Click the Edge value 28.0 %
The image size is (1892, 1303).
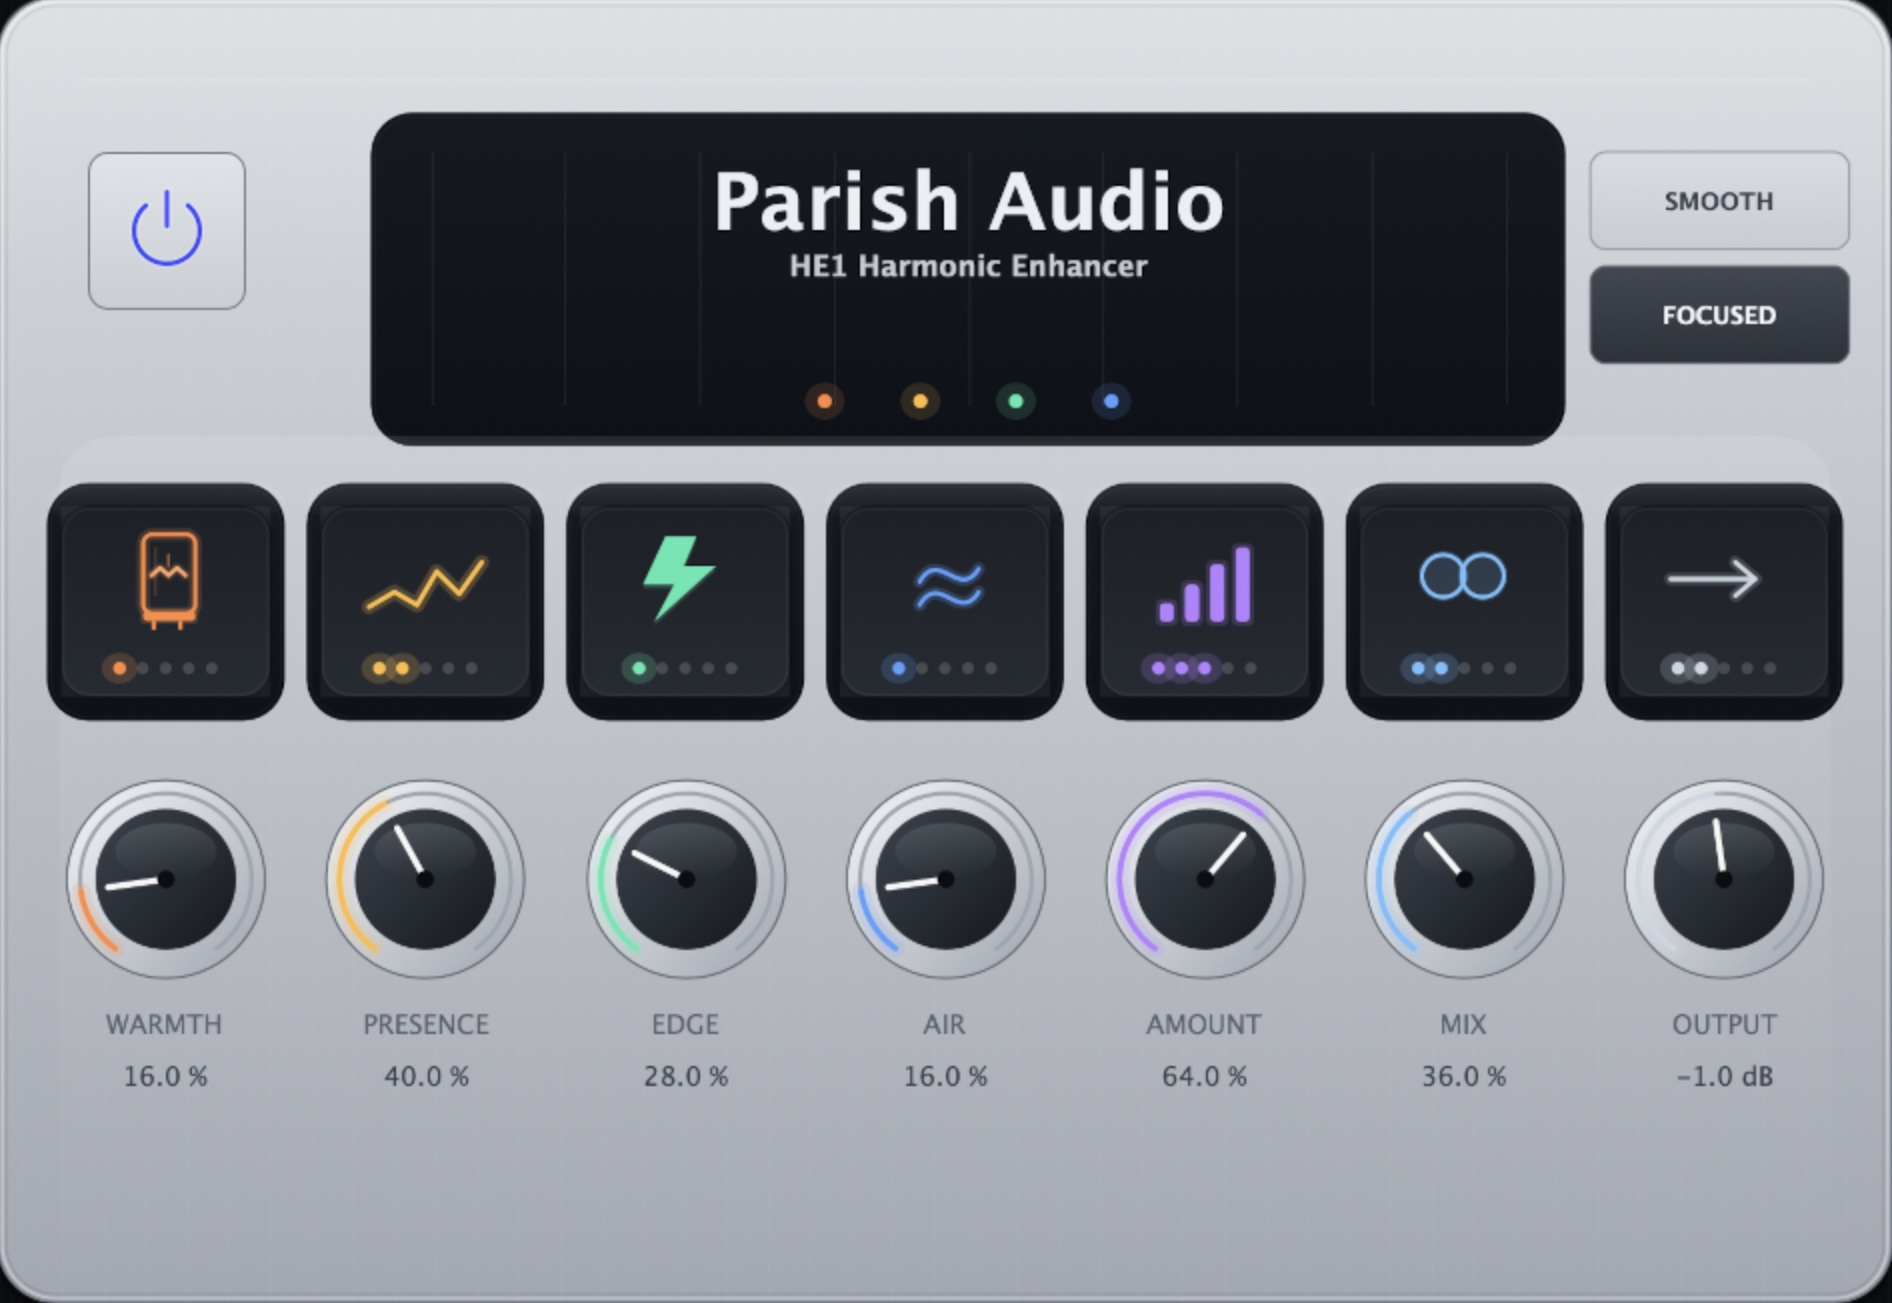click(x=686, y=1076)
